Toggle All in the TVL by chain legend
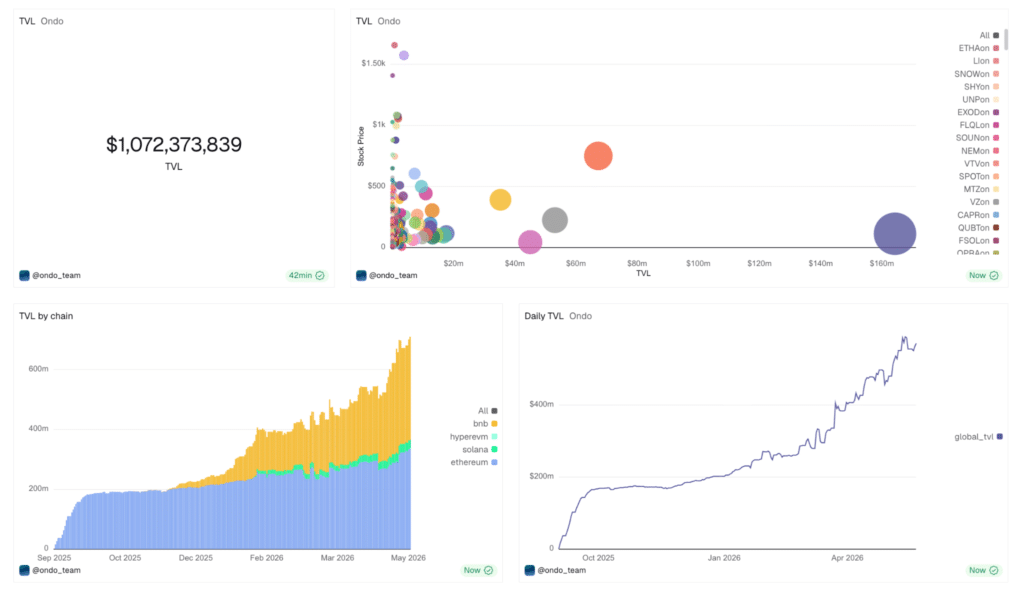 point(488,411)
